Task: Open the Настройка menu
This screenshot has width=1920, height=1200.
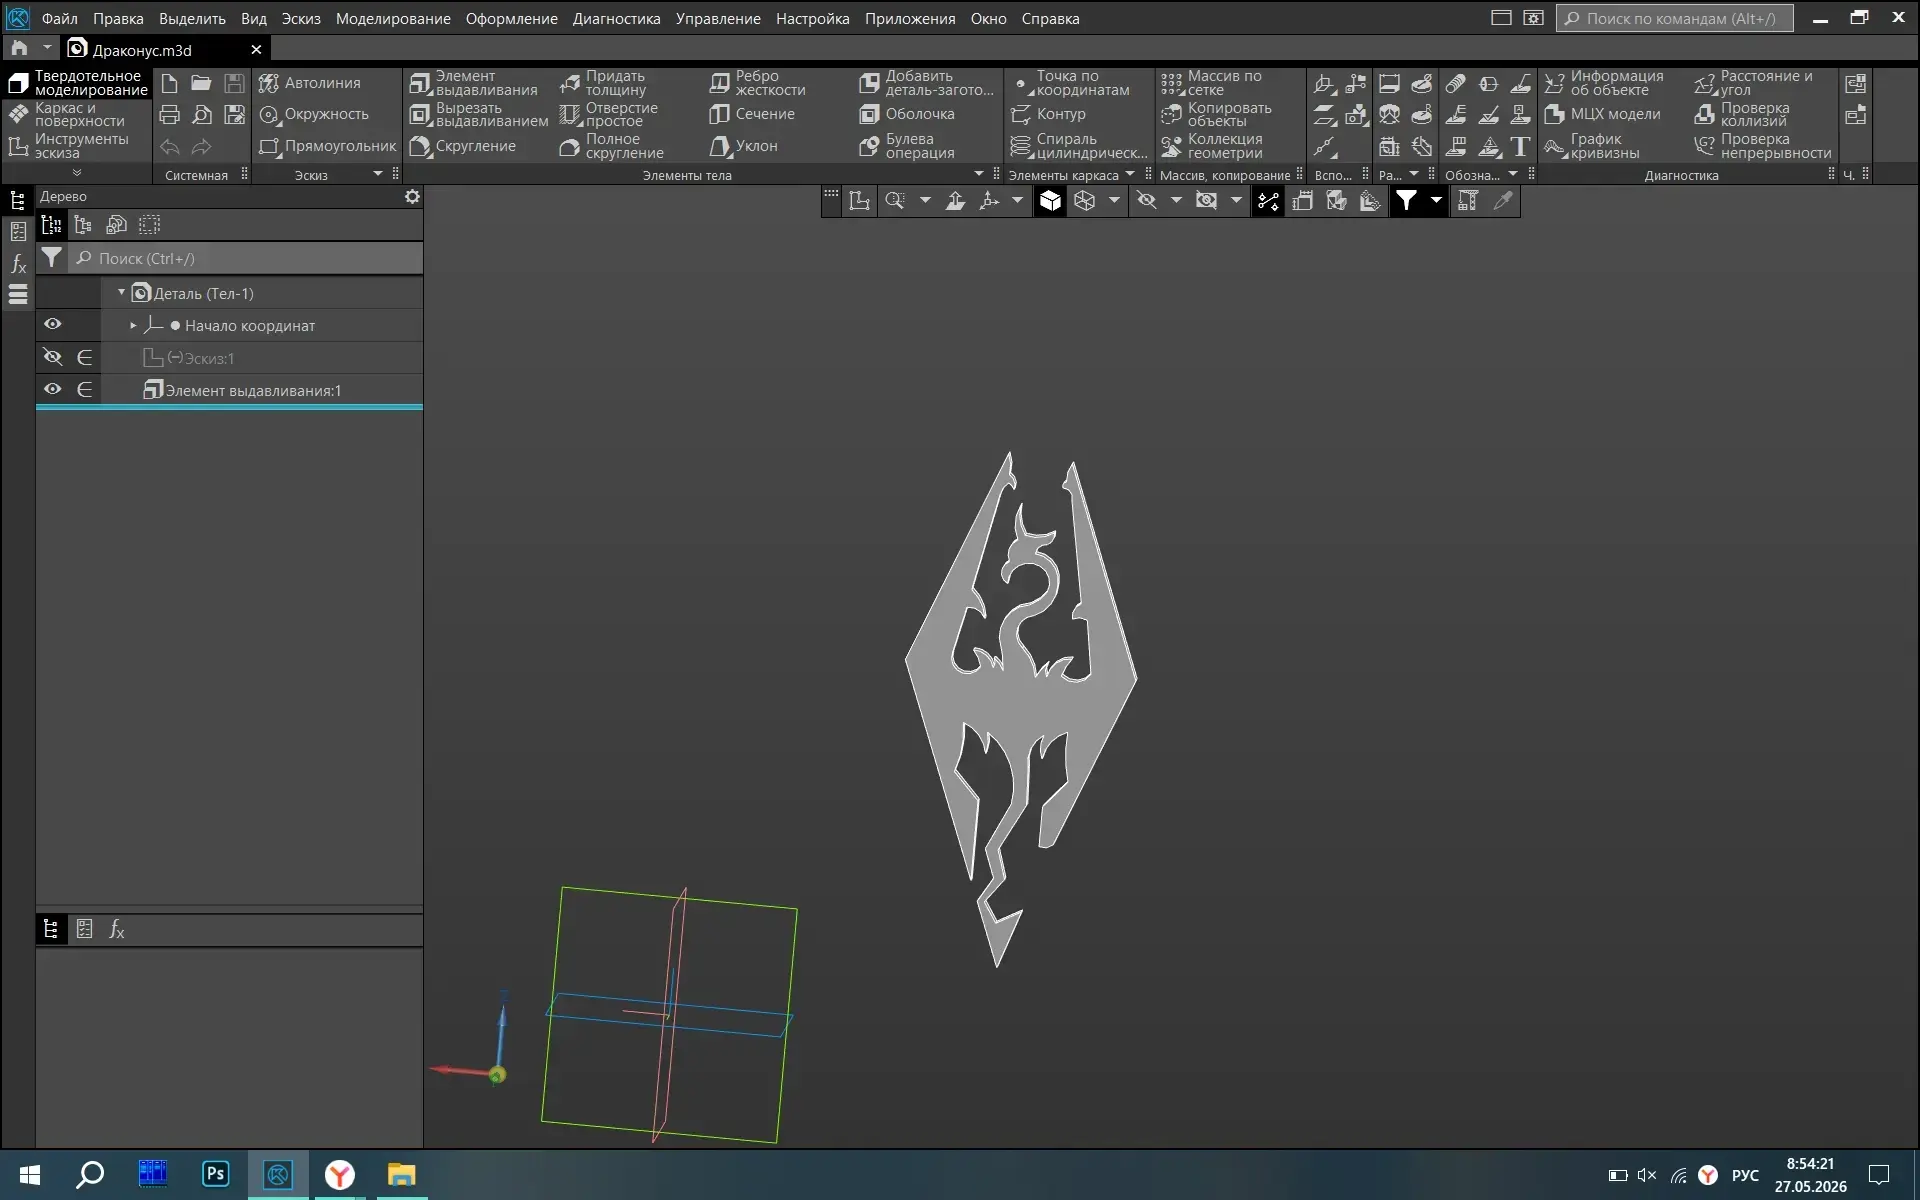Action: click(x=813, y=18)
